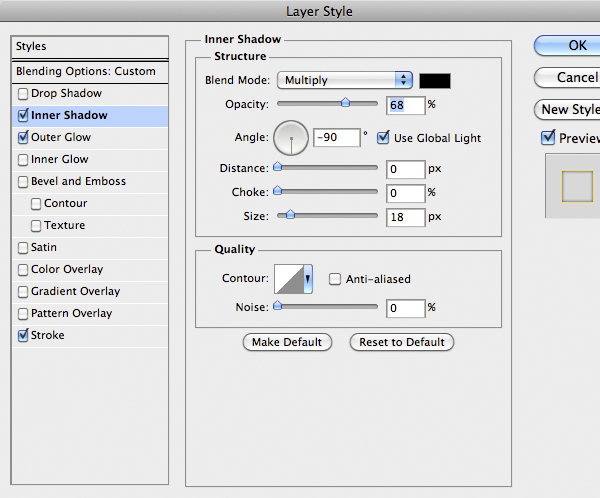Click the angle dial control
The height and width of the screenshot is (498, 600).
[x=291, y=138]
